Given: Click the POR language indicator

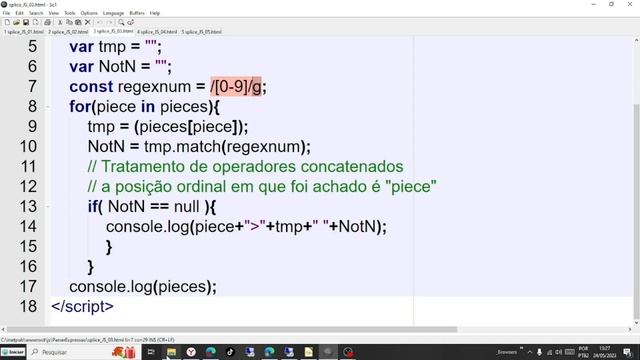Looking at the screenshot, I should [x=584, y=352].
